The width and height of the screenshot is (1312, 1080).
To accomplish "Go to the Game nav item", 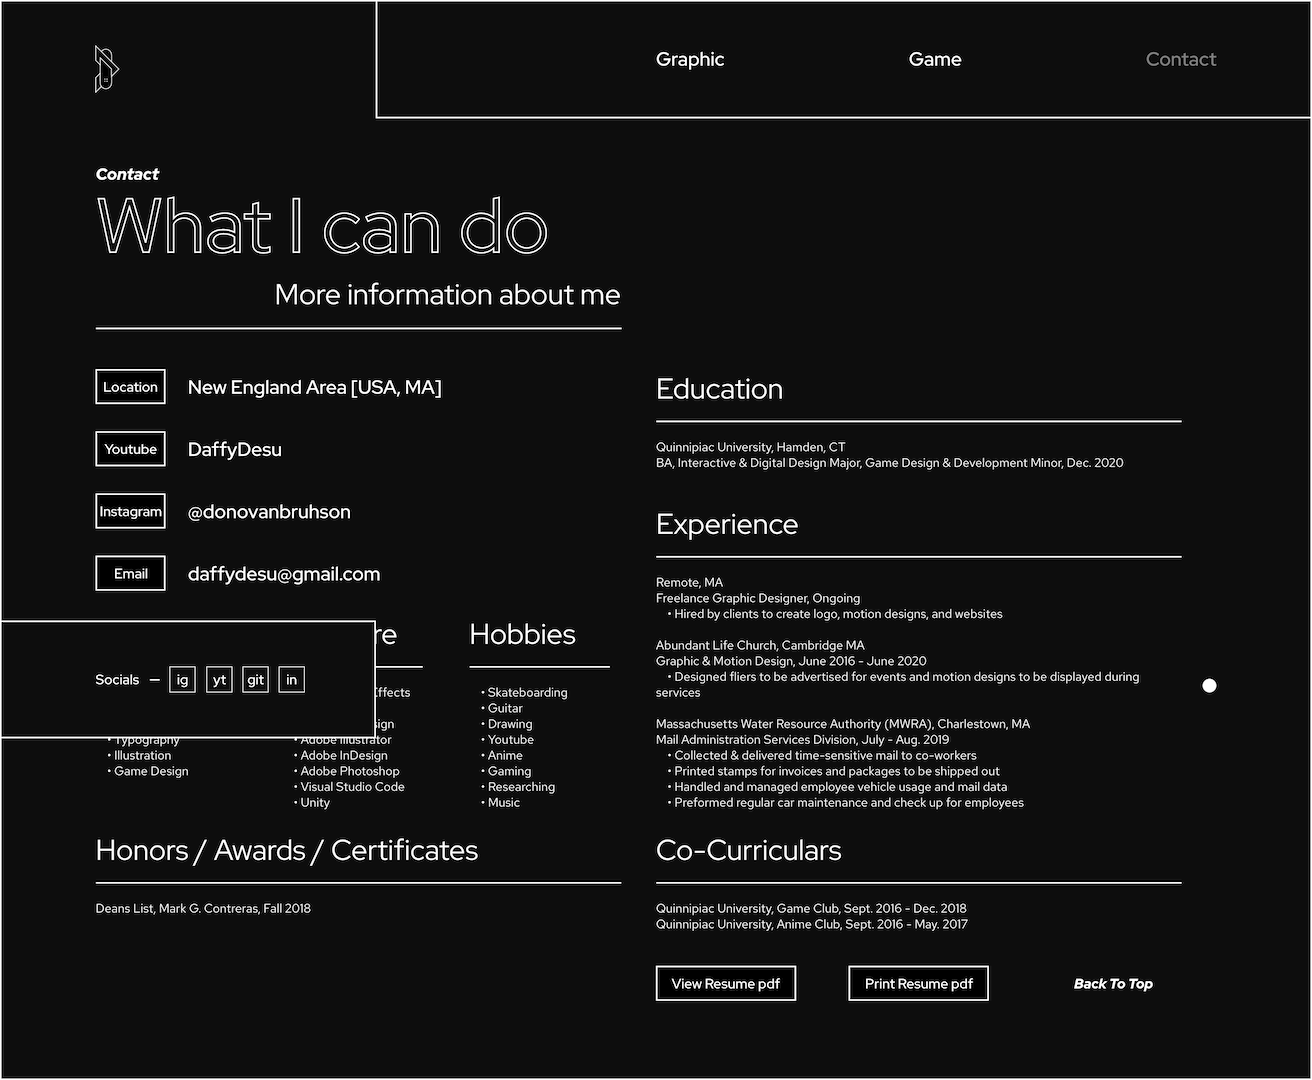I will point(935,59).
